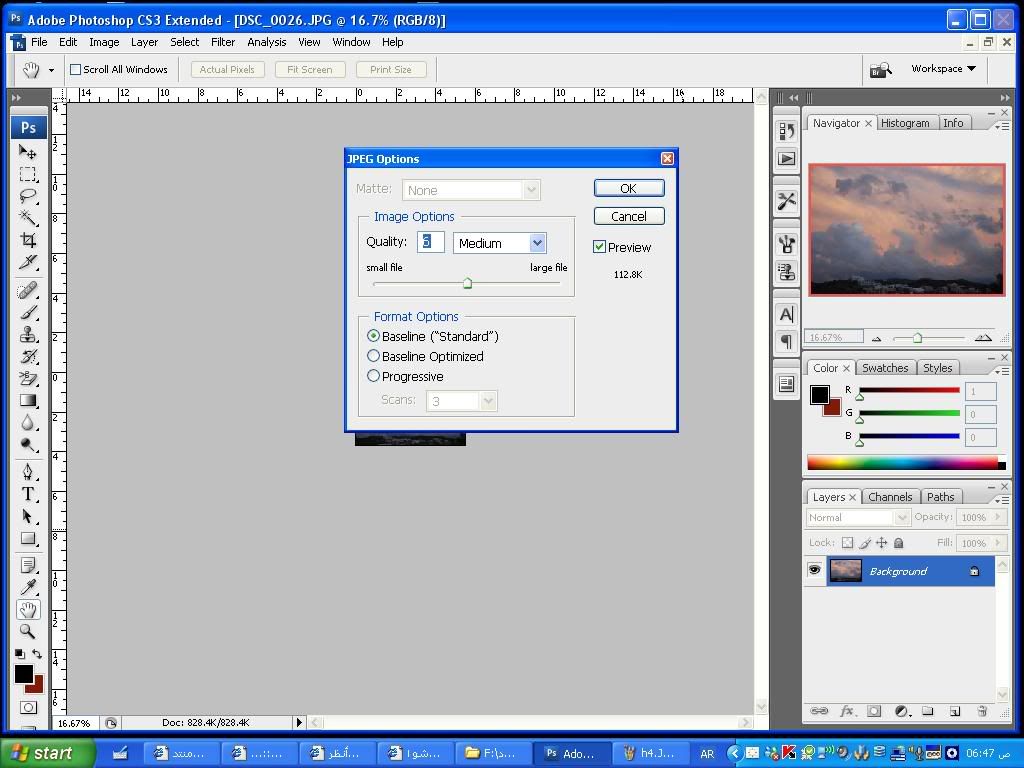Cancel the JPEG Options dialog
This screenshot has width=1024, height=768.
click(x=628, y=216)
